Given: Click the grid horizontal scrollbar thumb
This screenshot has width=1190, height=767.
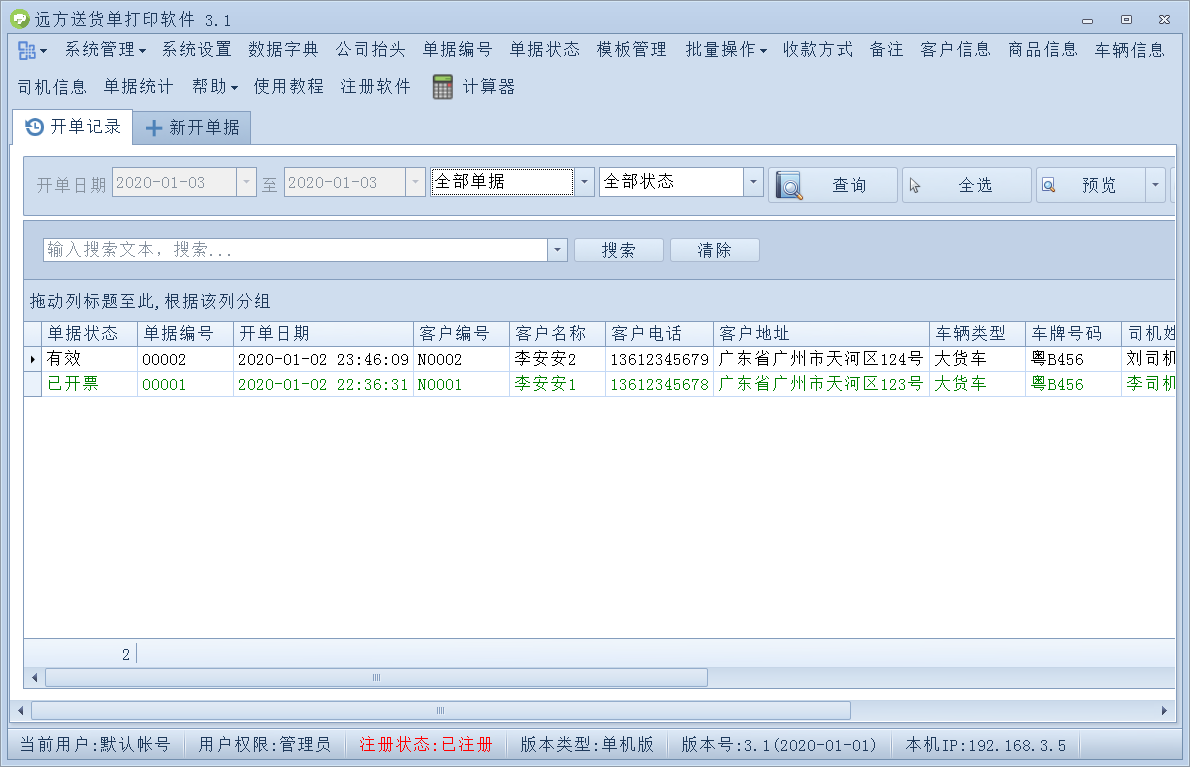Looking at the screenshot, I should (376, 677).
